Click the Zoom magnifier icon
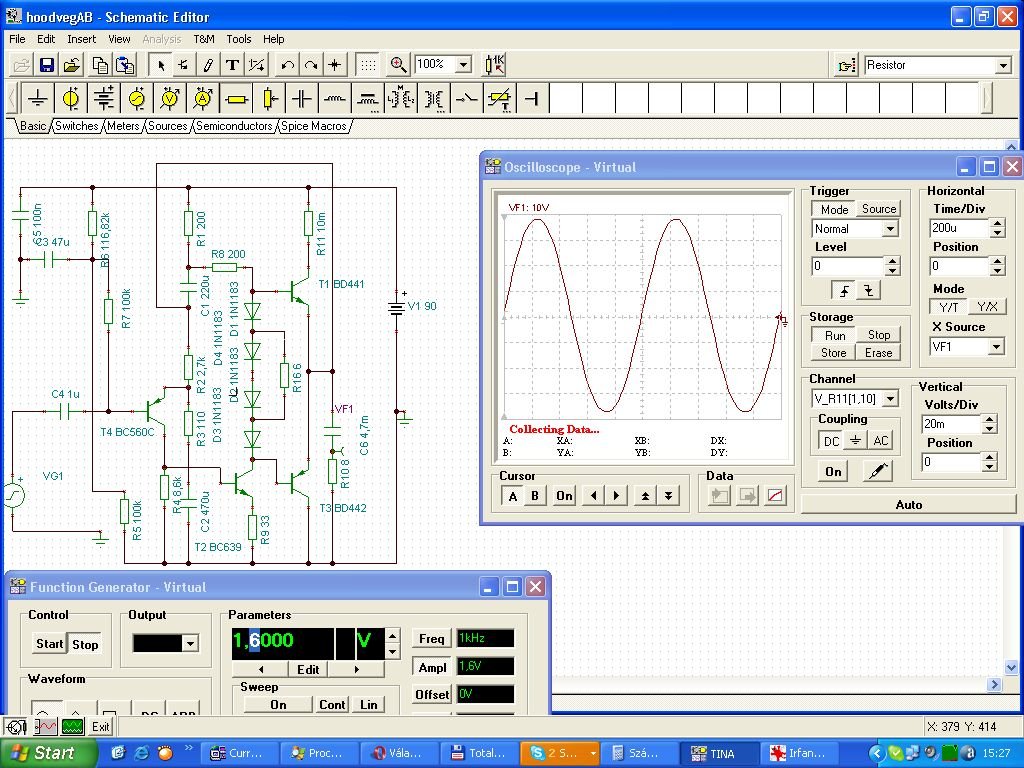 (398, 65)
